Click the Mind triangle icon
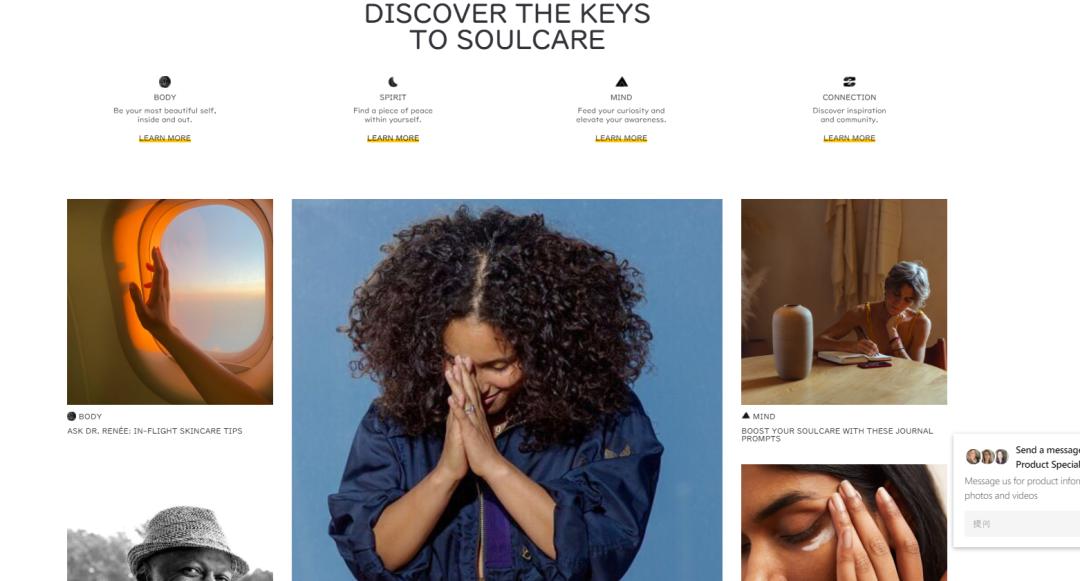Screen dimensions: 1080x581 (x=621, y=81)
